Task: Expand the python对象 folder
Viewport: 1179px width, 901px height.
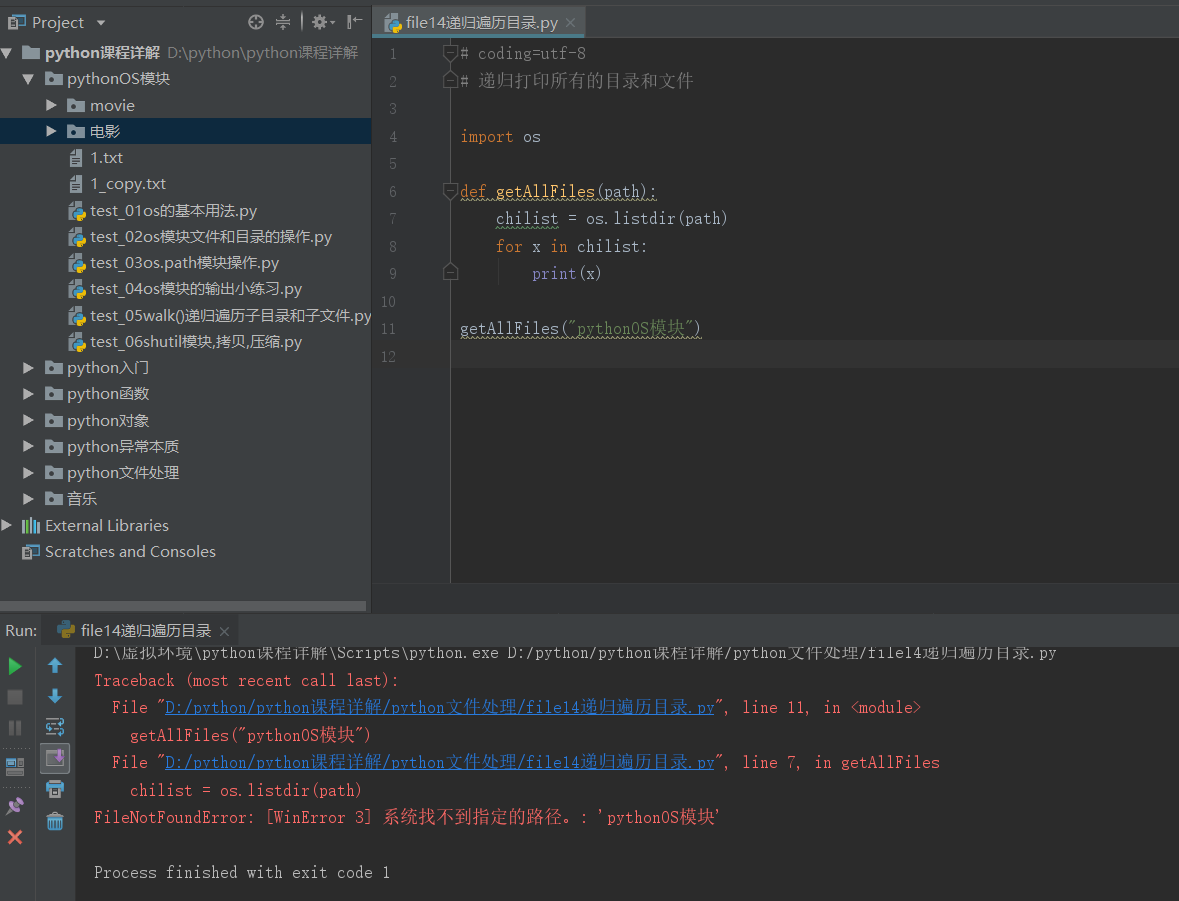Action: tap(29, 420)
